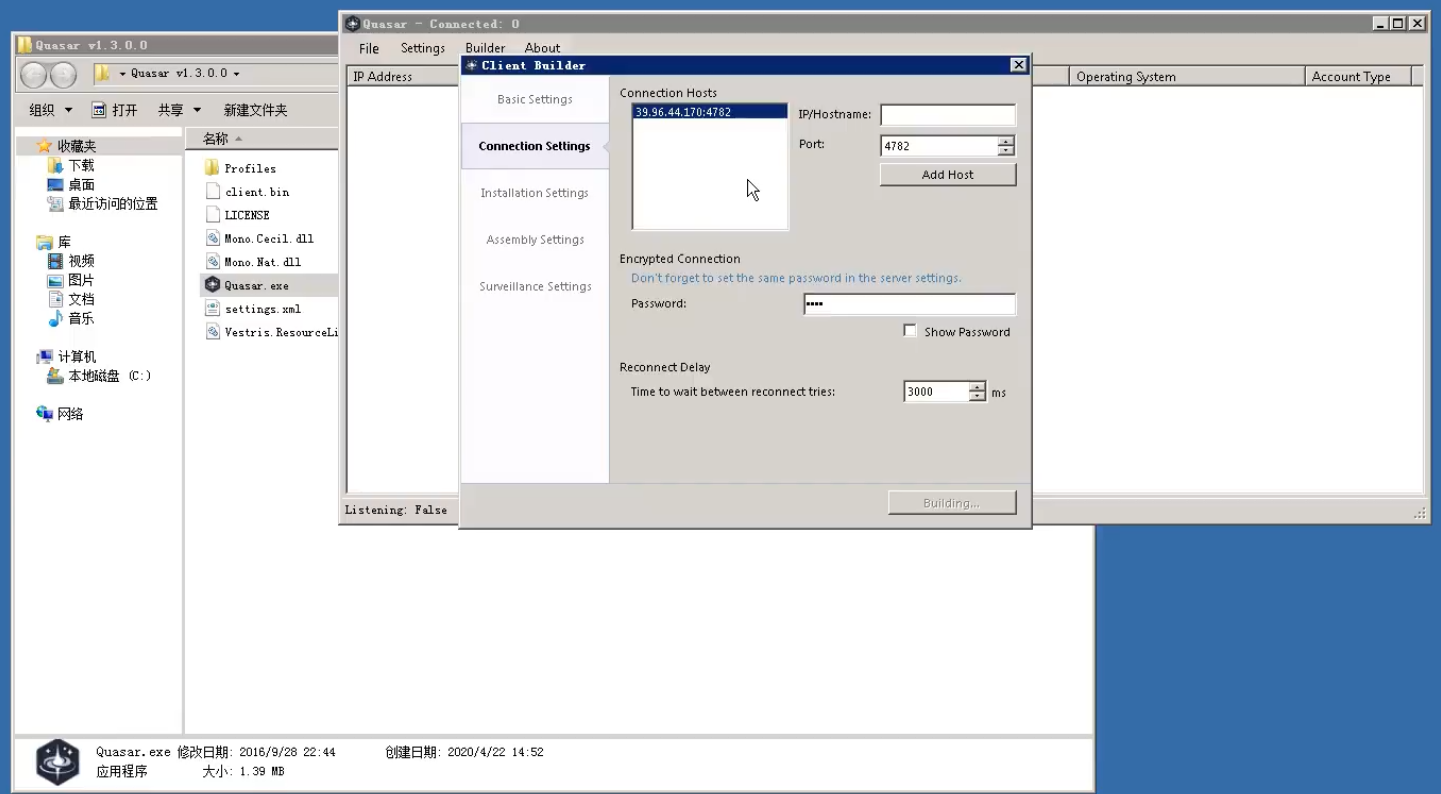Viewport: 1441px width, 794px height.
Task: Decrease the reconnect delay stepper value
Action: coord(977,397)
